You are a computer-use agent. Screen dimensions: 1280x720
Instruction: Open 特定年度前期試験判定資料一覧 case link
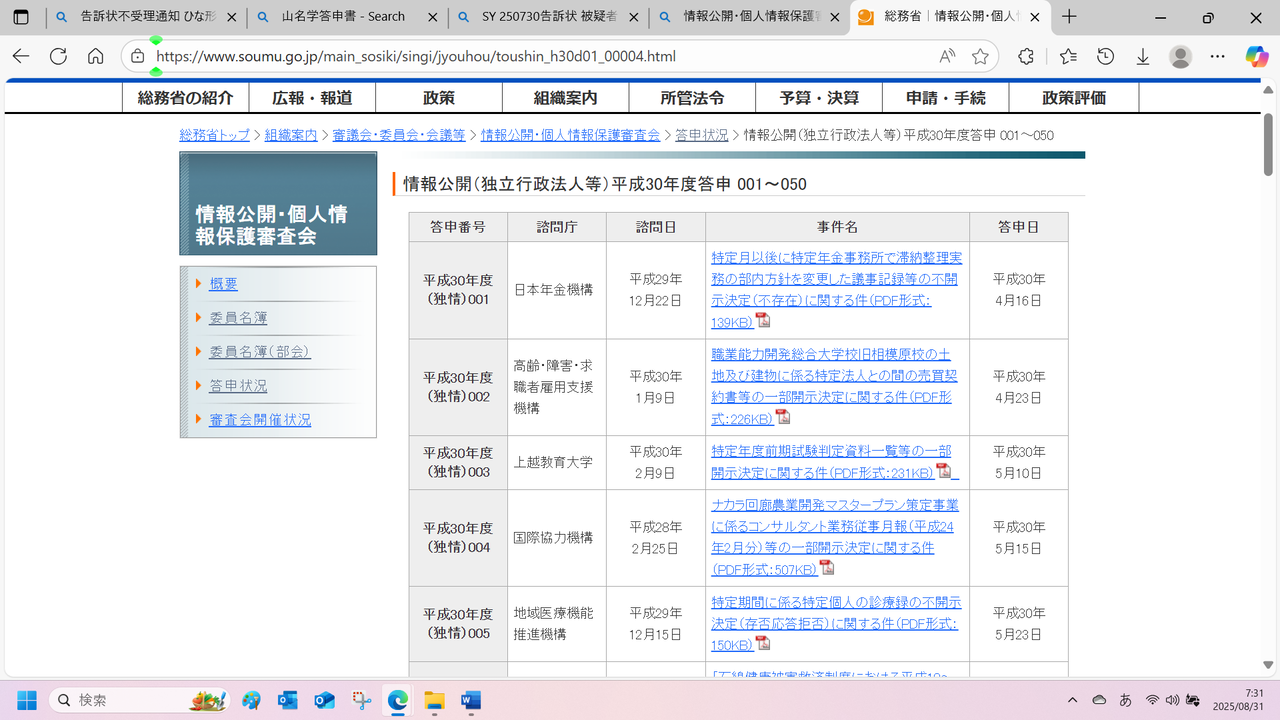coord(831,461)
